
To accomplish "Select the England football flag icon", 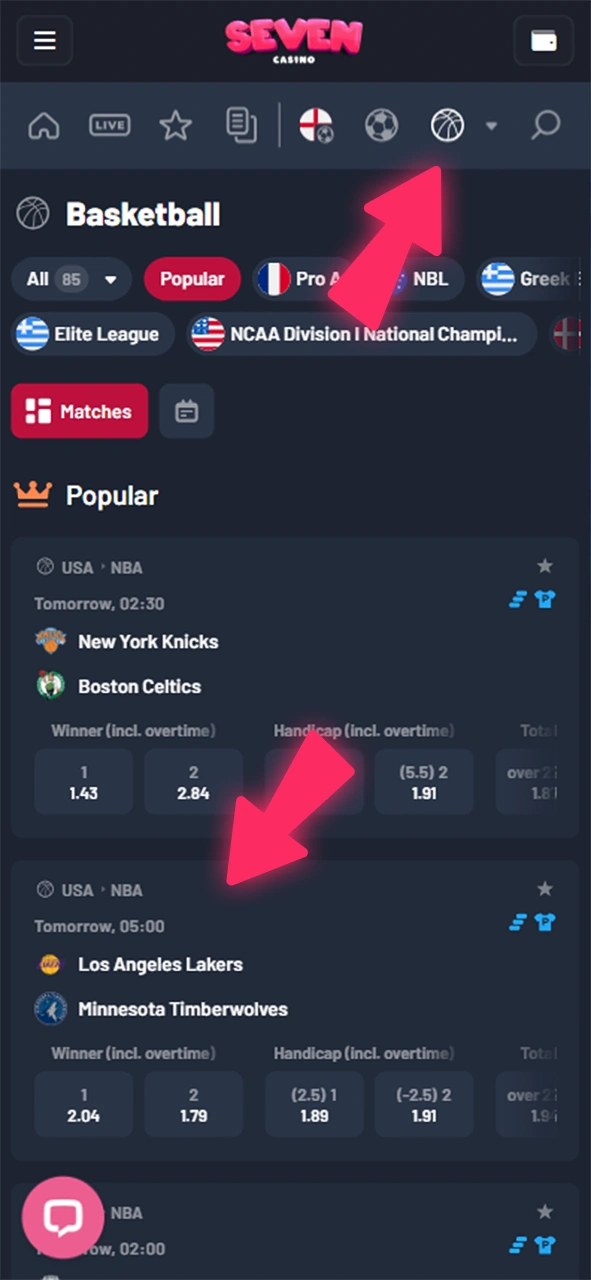I will pos(316,126).
